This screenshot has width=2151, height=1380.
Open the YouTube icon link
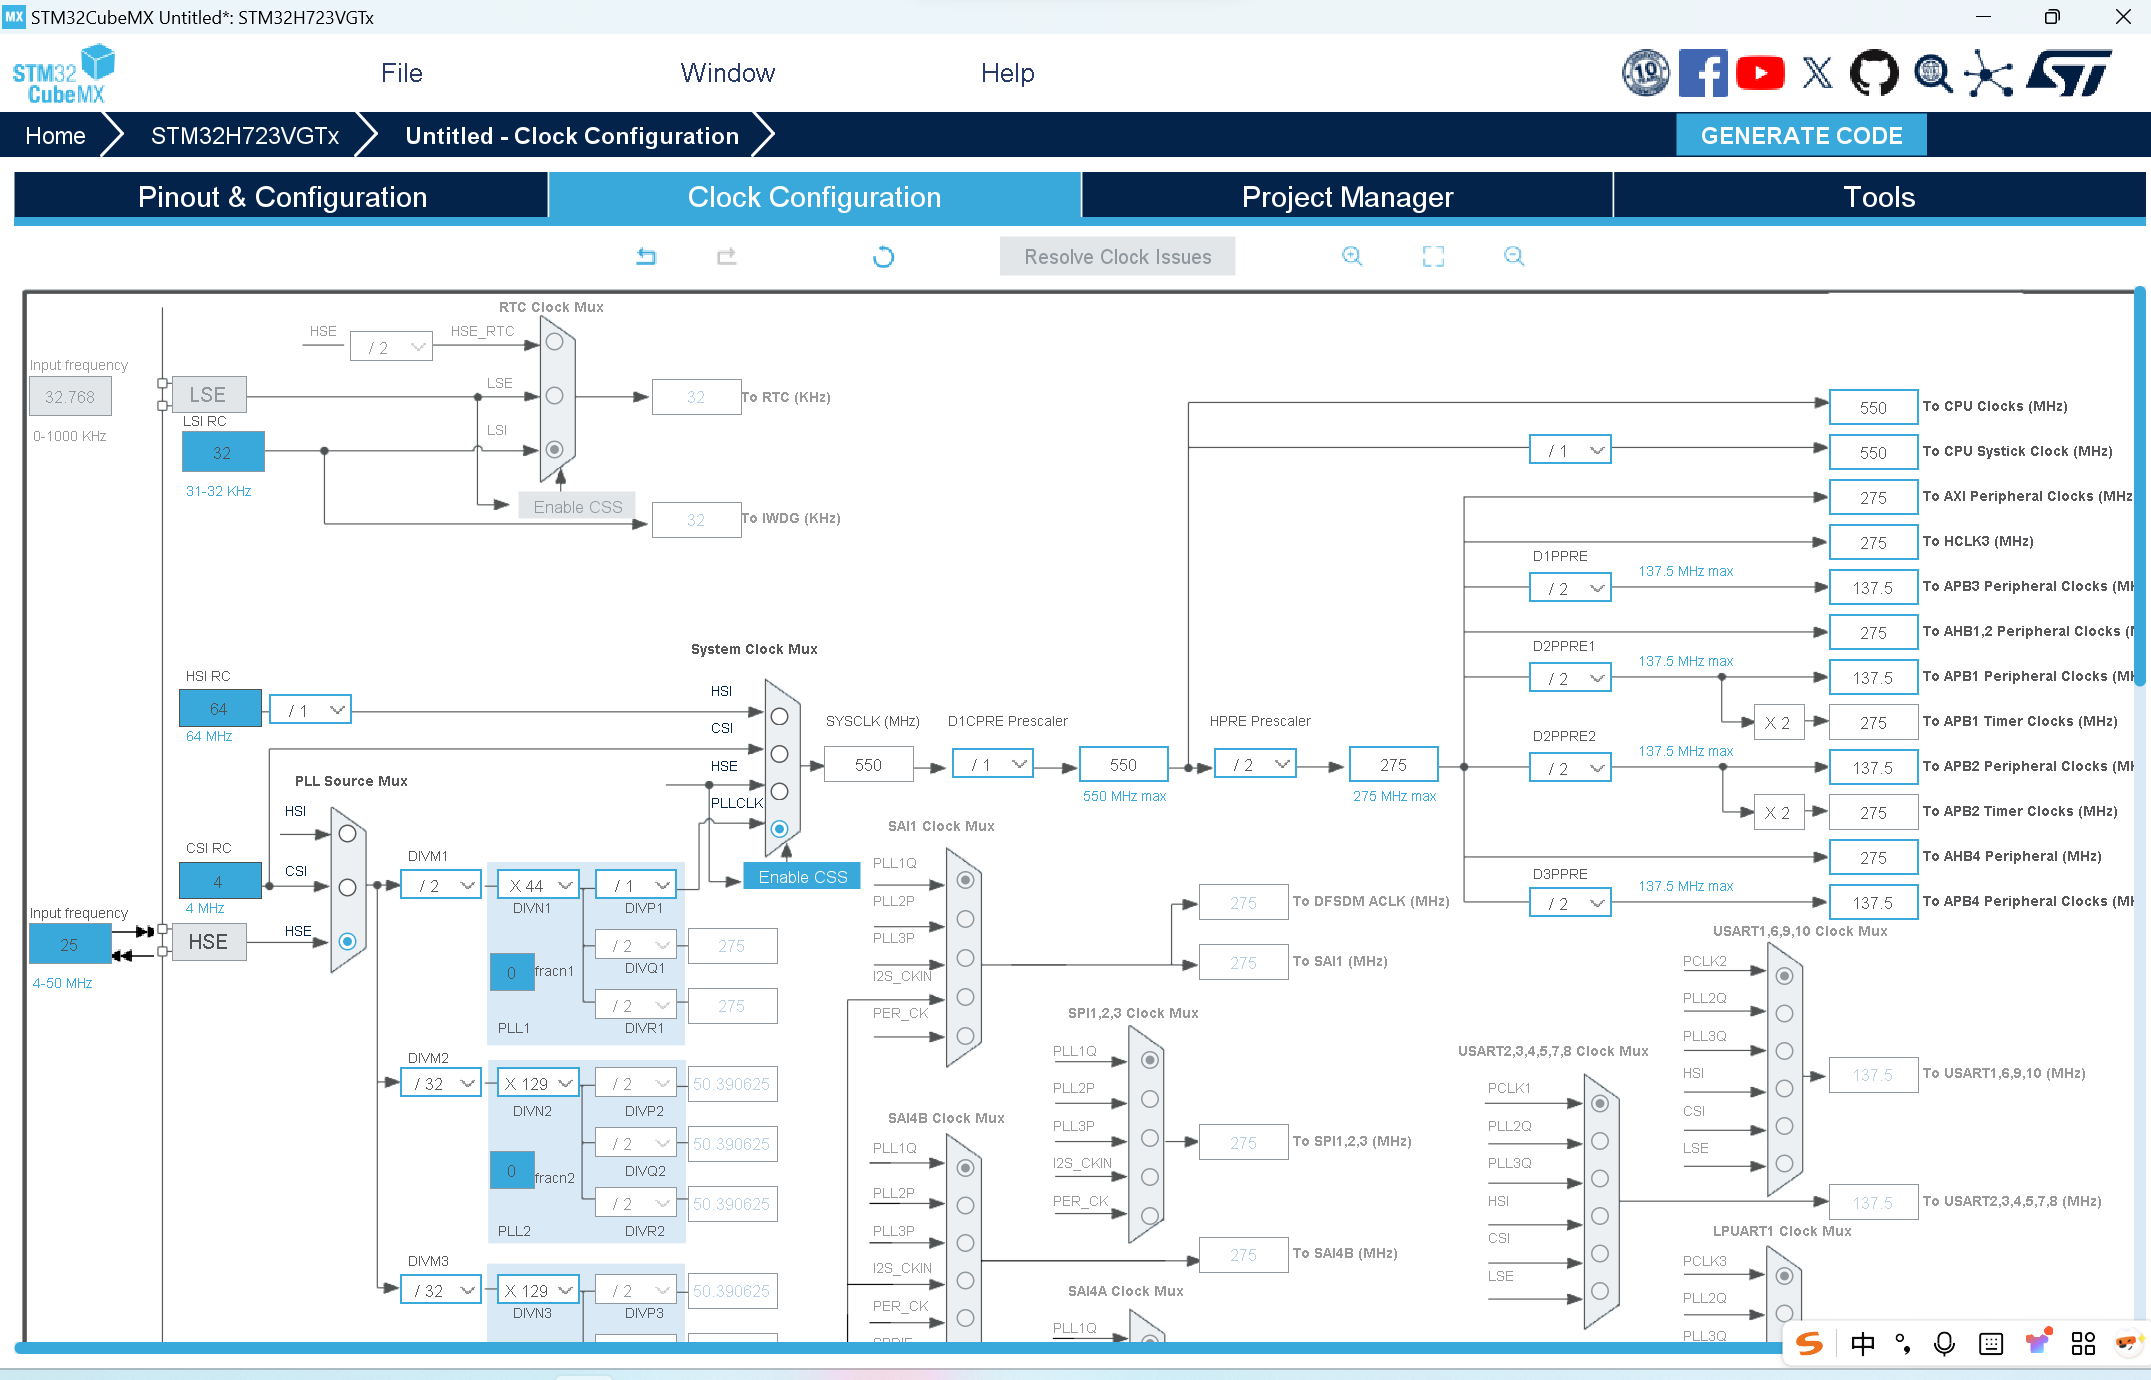tap(1760, 73)
